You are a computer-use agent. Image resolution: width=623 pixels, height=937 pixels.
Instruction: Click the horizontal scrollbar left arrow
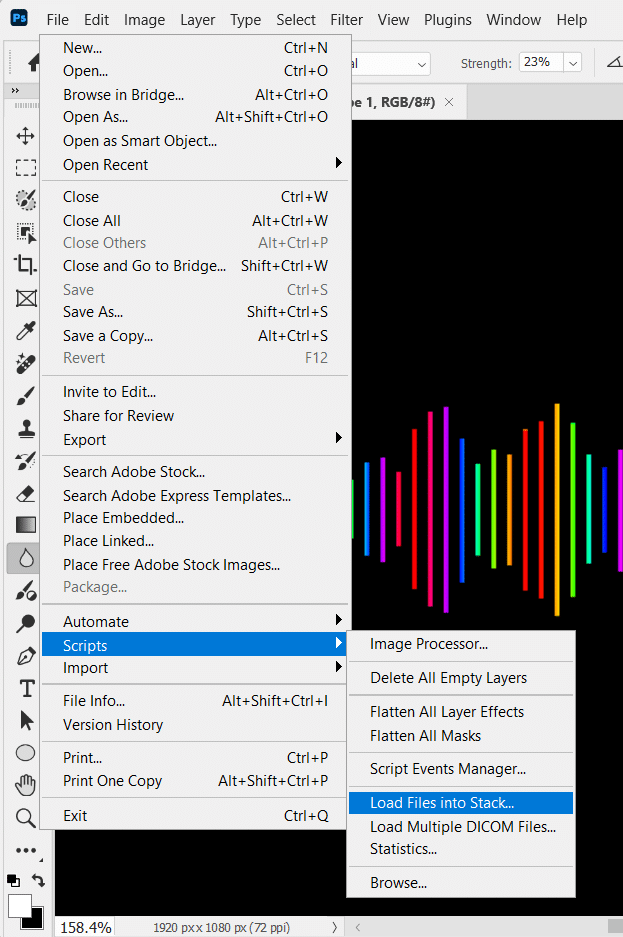(358, 927)
